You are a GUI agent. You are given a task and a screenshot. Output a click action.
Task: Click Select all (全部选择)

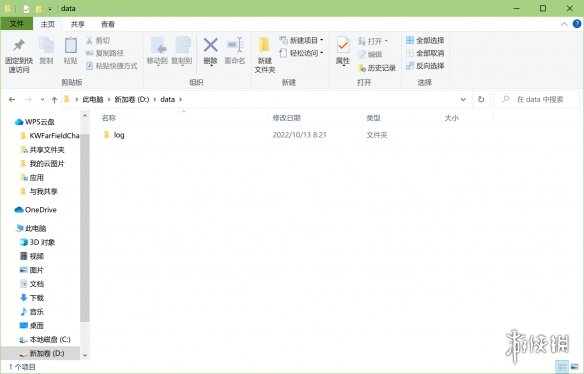[x=425, y=40]
